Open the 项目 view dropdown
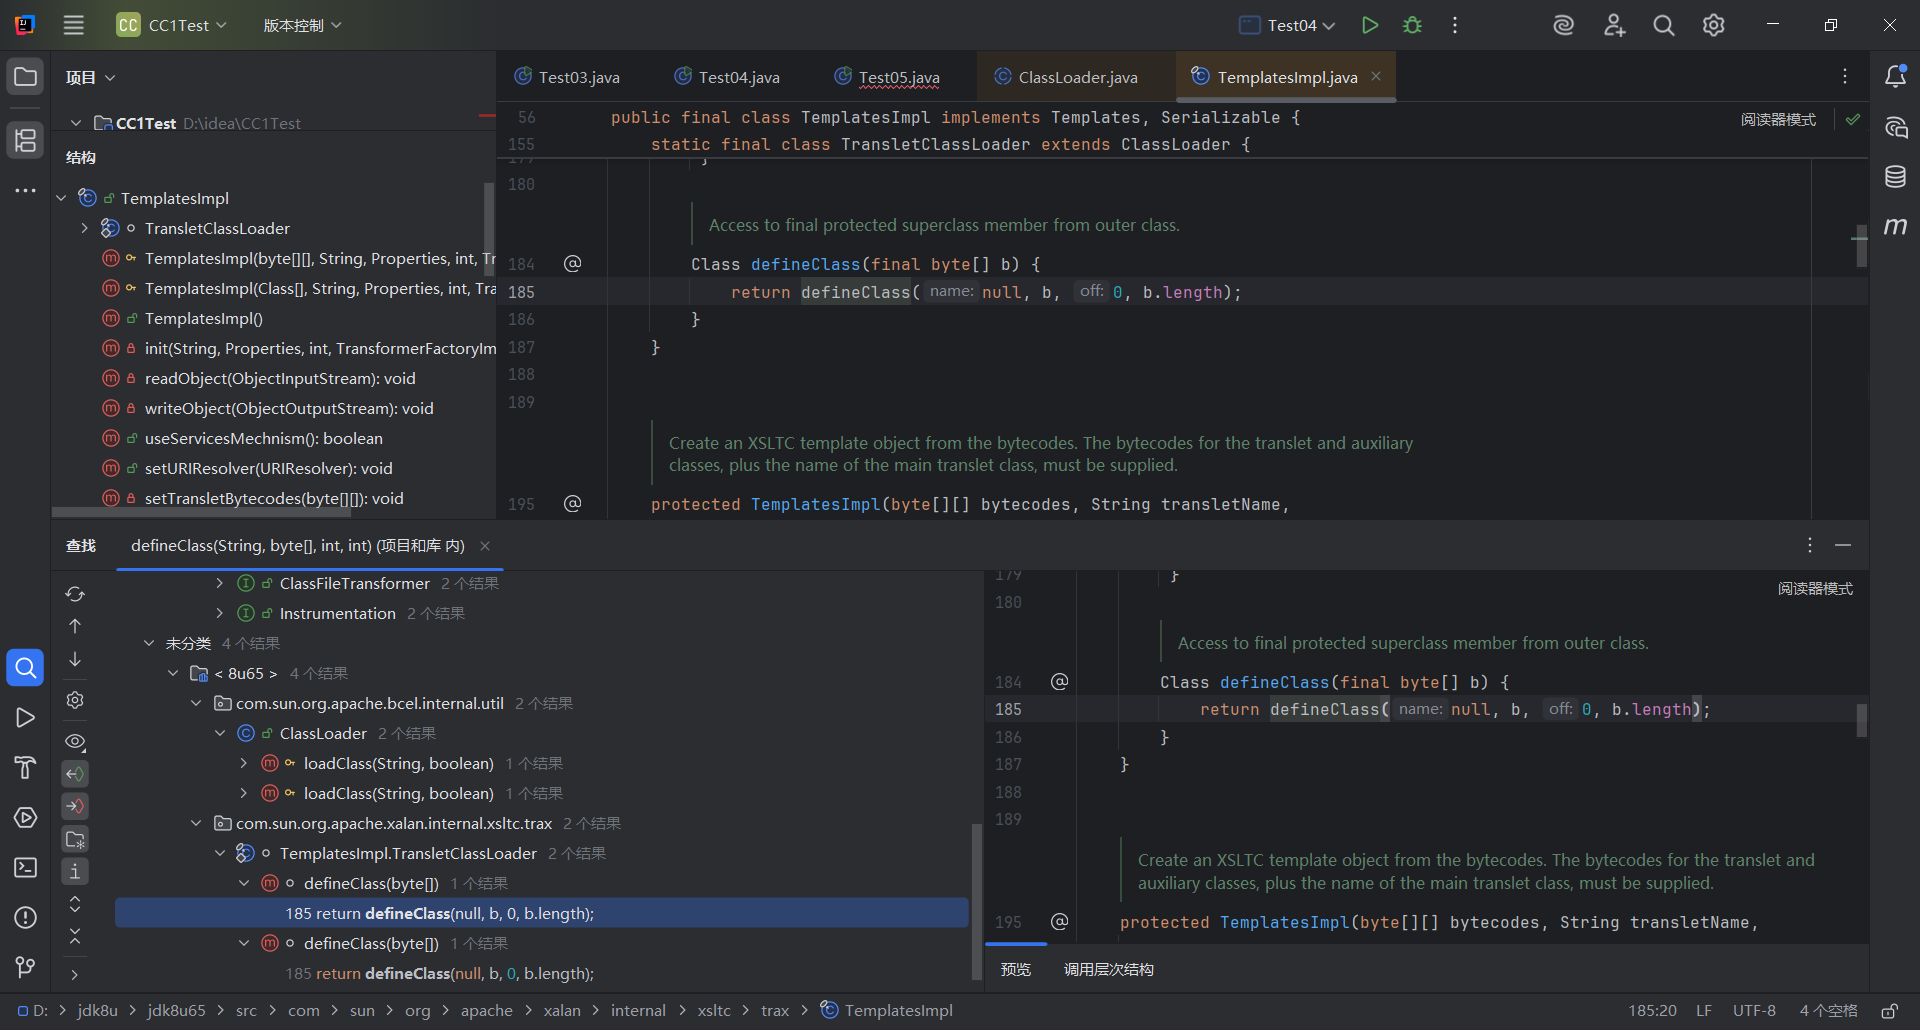1920x1030 pixels. (90, 78)
